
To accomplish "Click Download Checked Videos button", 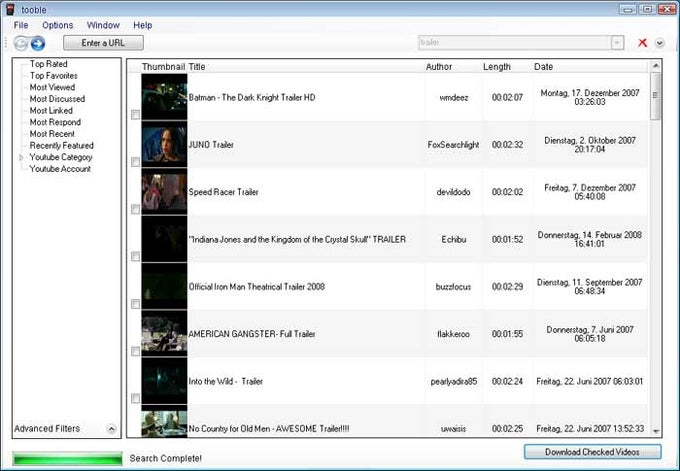I will coord(592,452).
